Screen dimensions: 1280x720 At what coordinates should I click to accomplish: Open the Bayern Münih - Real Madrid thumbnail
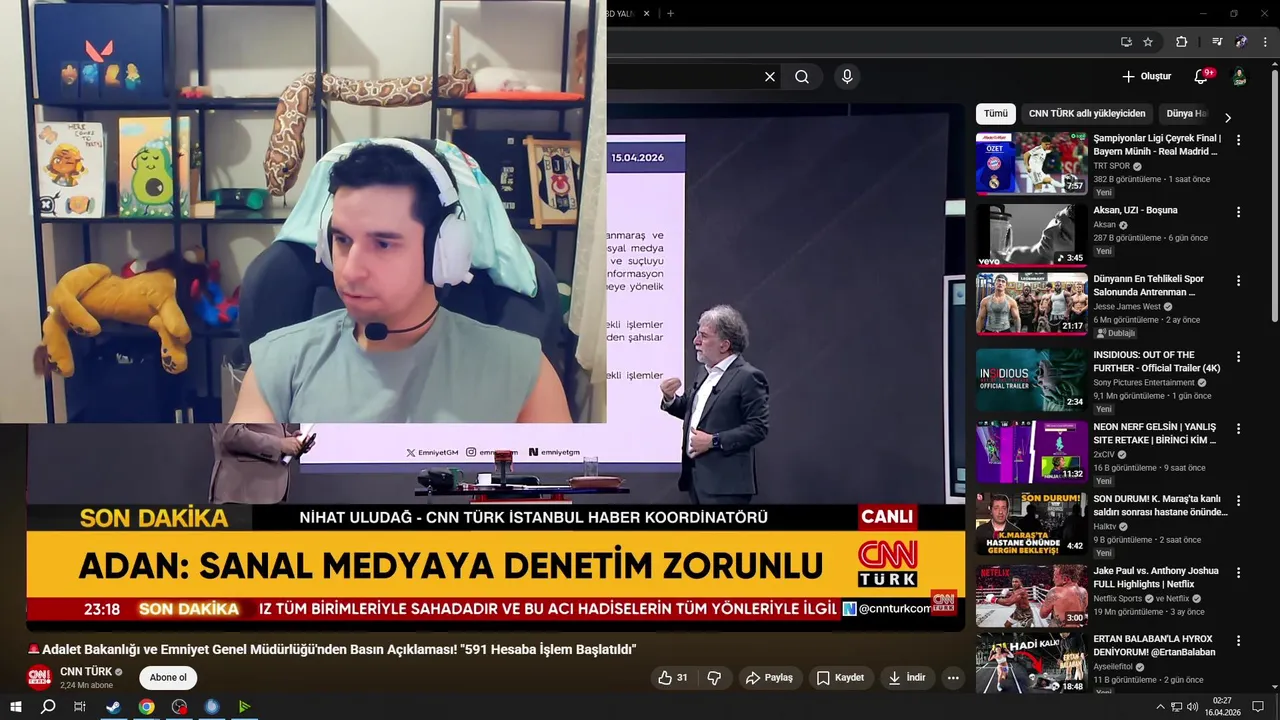(1031, 163)
